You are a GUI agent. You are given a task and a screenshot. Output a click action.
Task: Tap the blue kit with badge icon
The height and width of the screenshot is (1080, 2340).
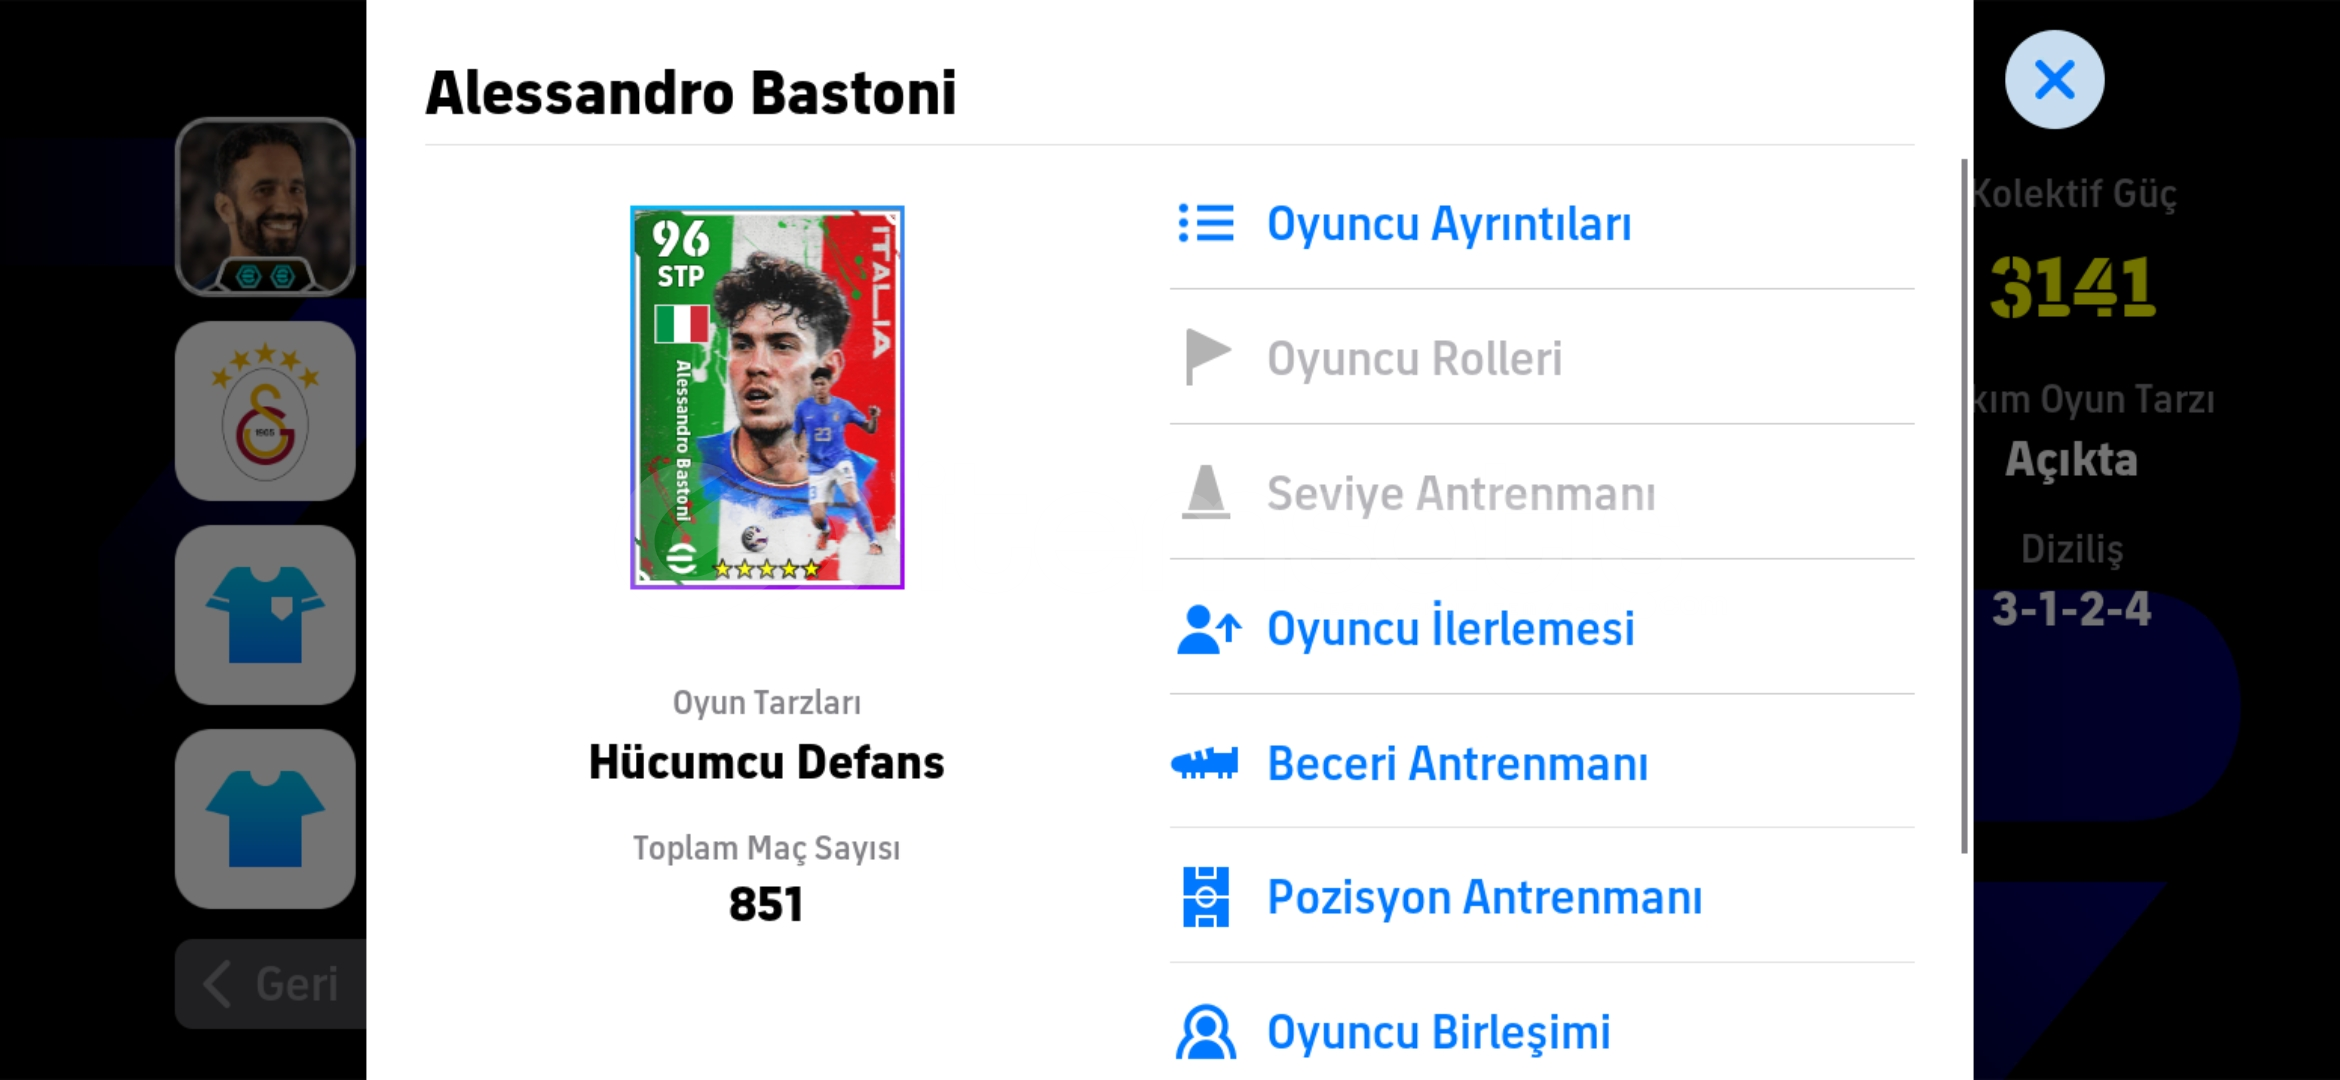(265, 615)
